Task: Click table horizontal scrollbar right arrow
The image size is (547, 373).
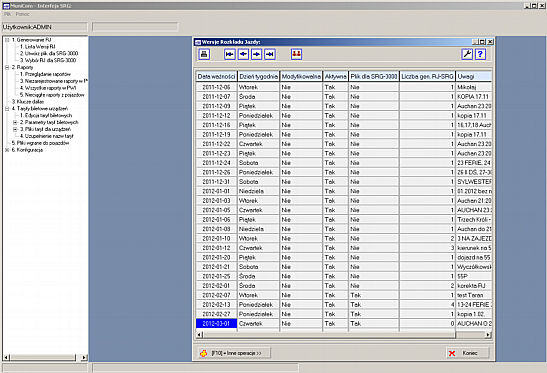Action: tap(488, 335)
